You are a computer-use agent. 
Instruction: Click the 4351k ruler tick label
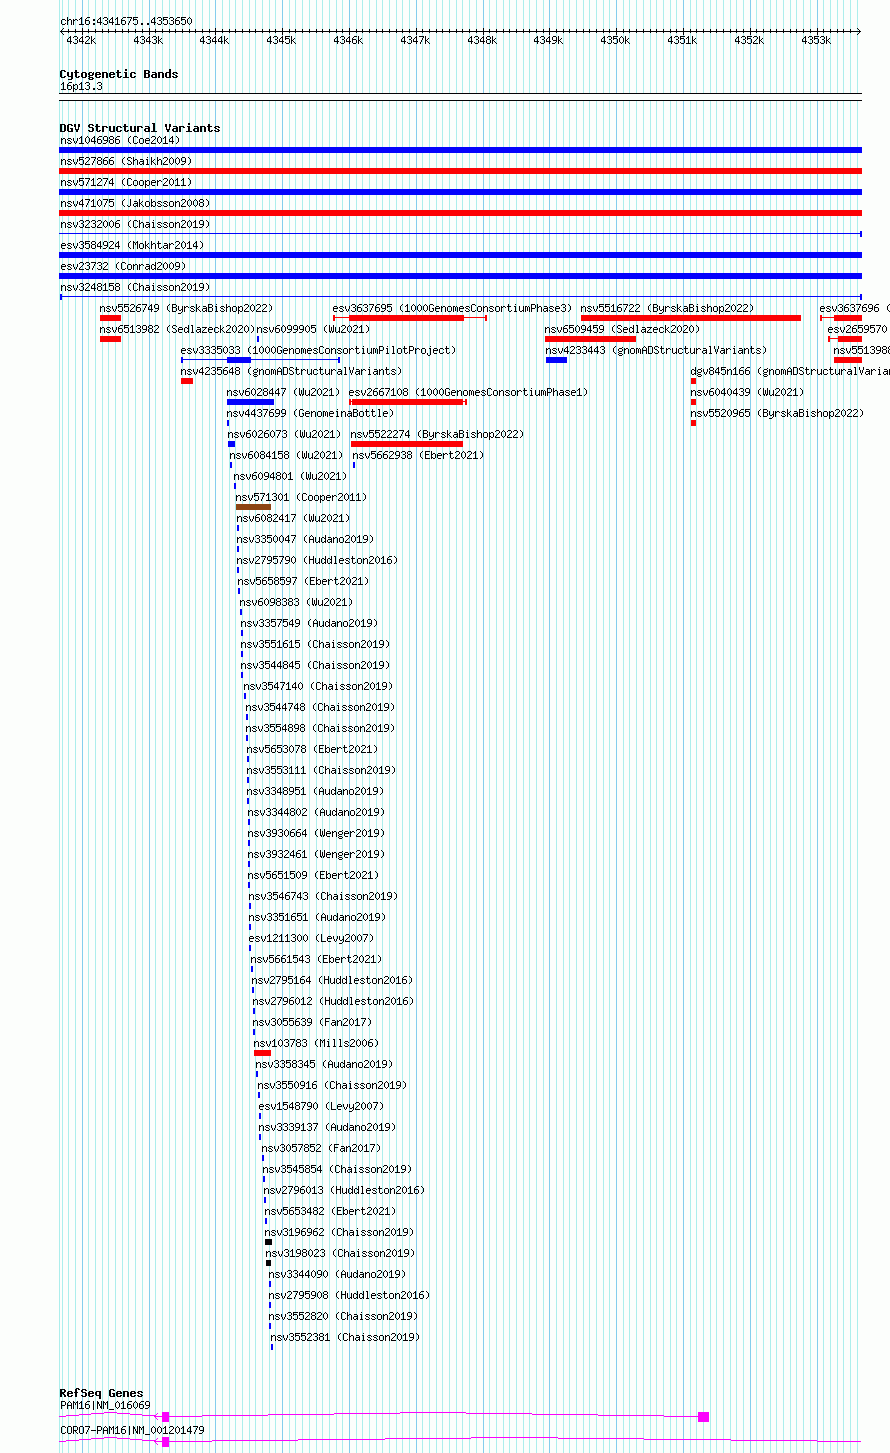682,40
